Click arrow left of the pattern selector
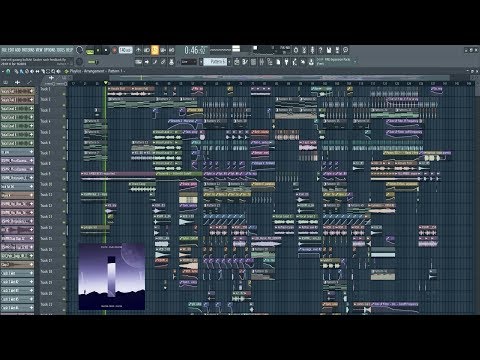480x360 pixels. [201, 62]
